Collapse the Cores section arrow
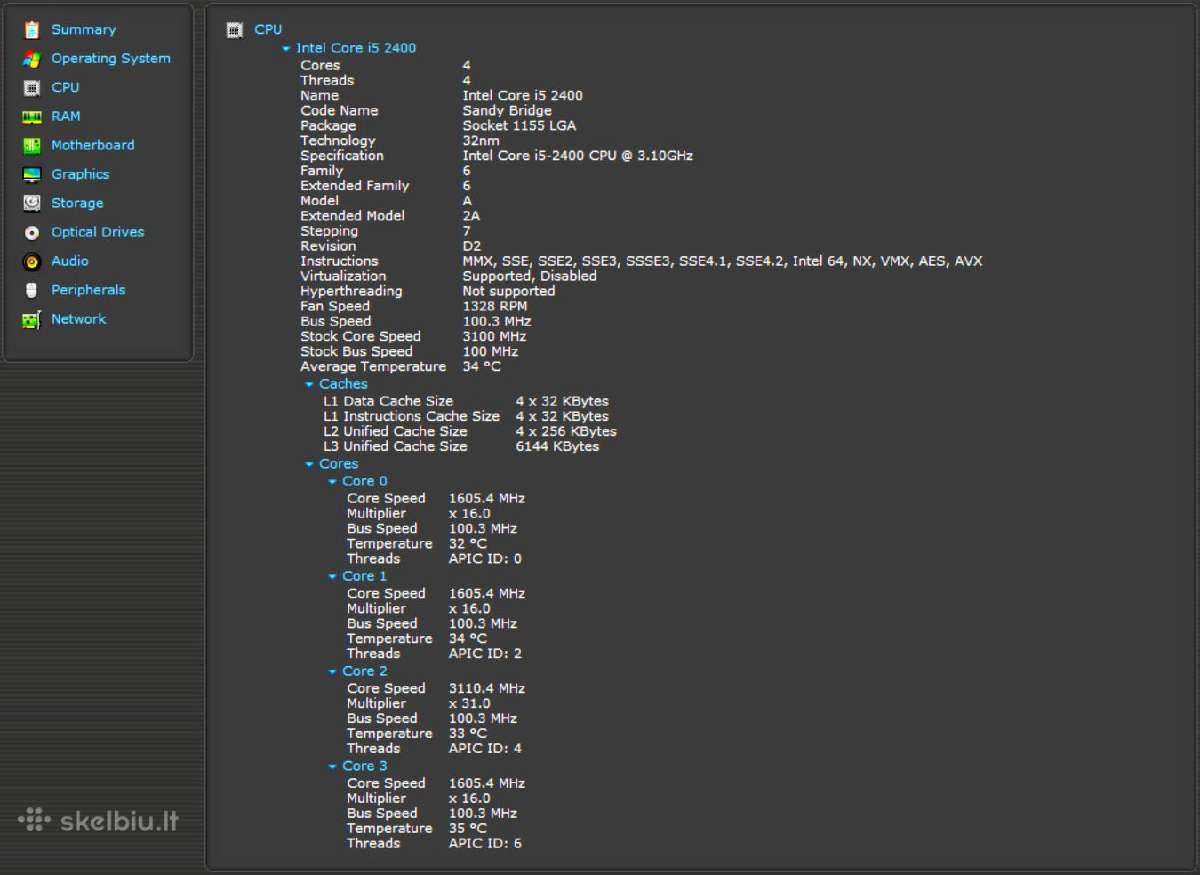 point(310,464)
